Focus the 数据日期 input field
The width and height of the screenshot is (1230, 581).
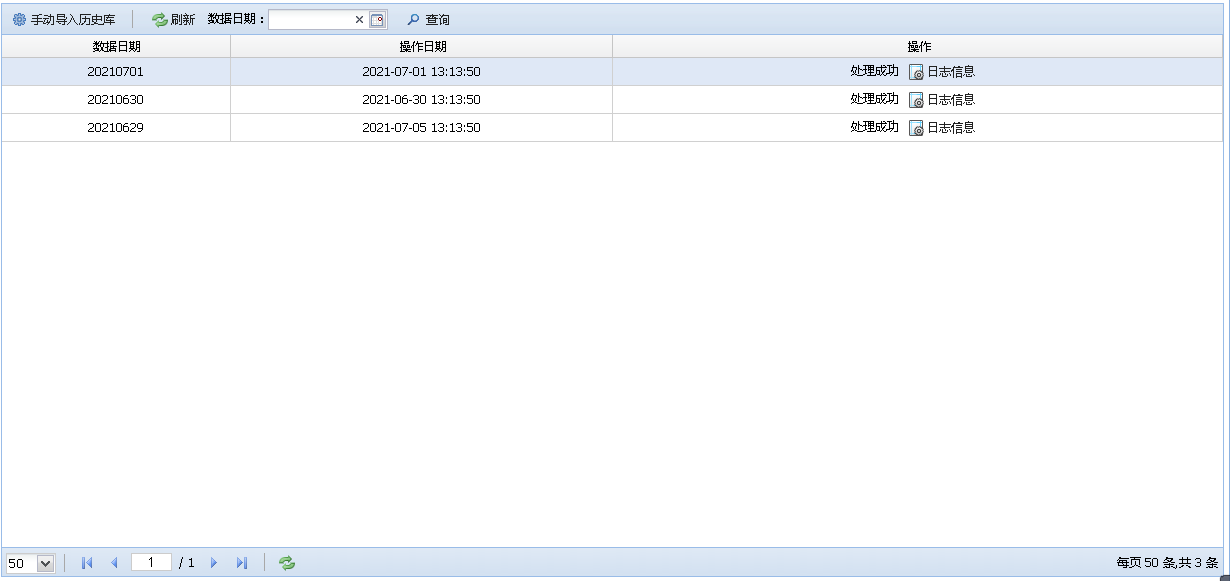[x=310, y=20]
